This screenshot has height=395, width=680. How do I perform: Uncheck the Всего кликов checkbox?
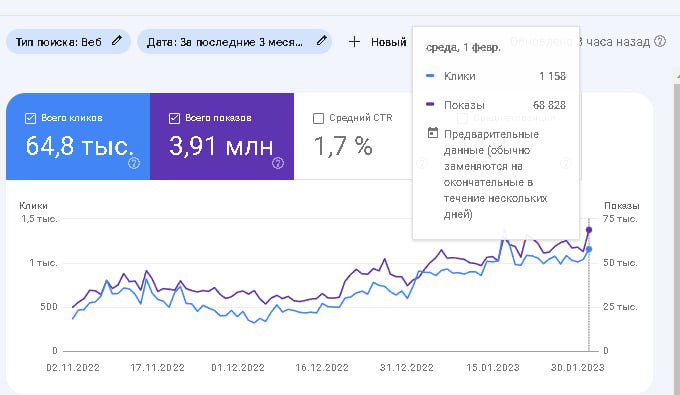[x=30, y=118]
